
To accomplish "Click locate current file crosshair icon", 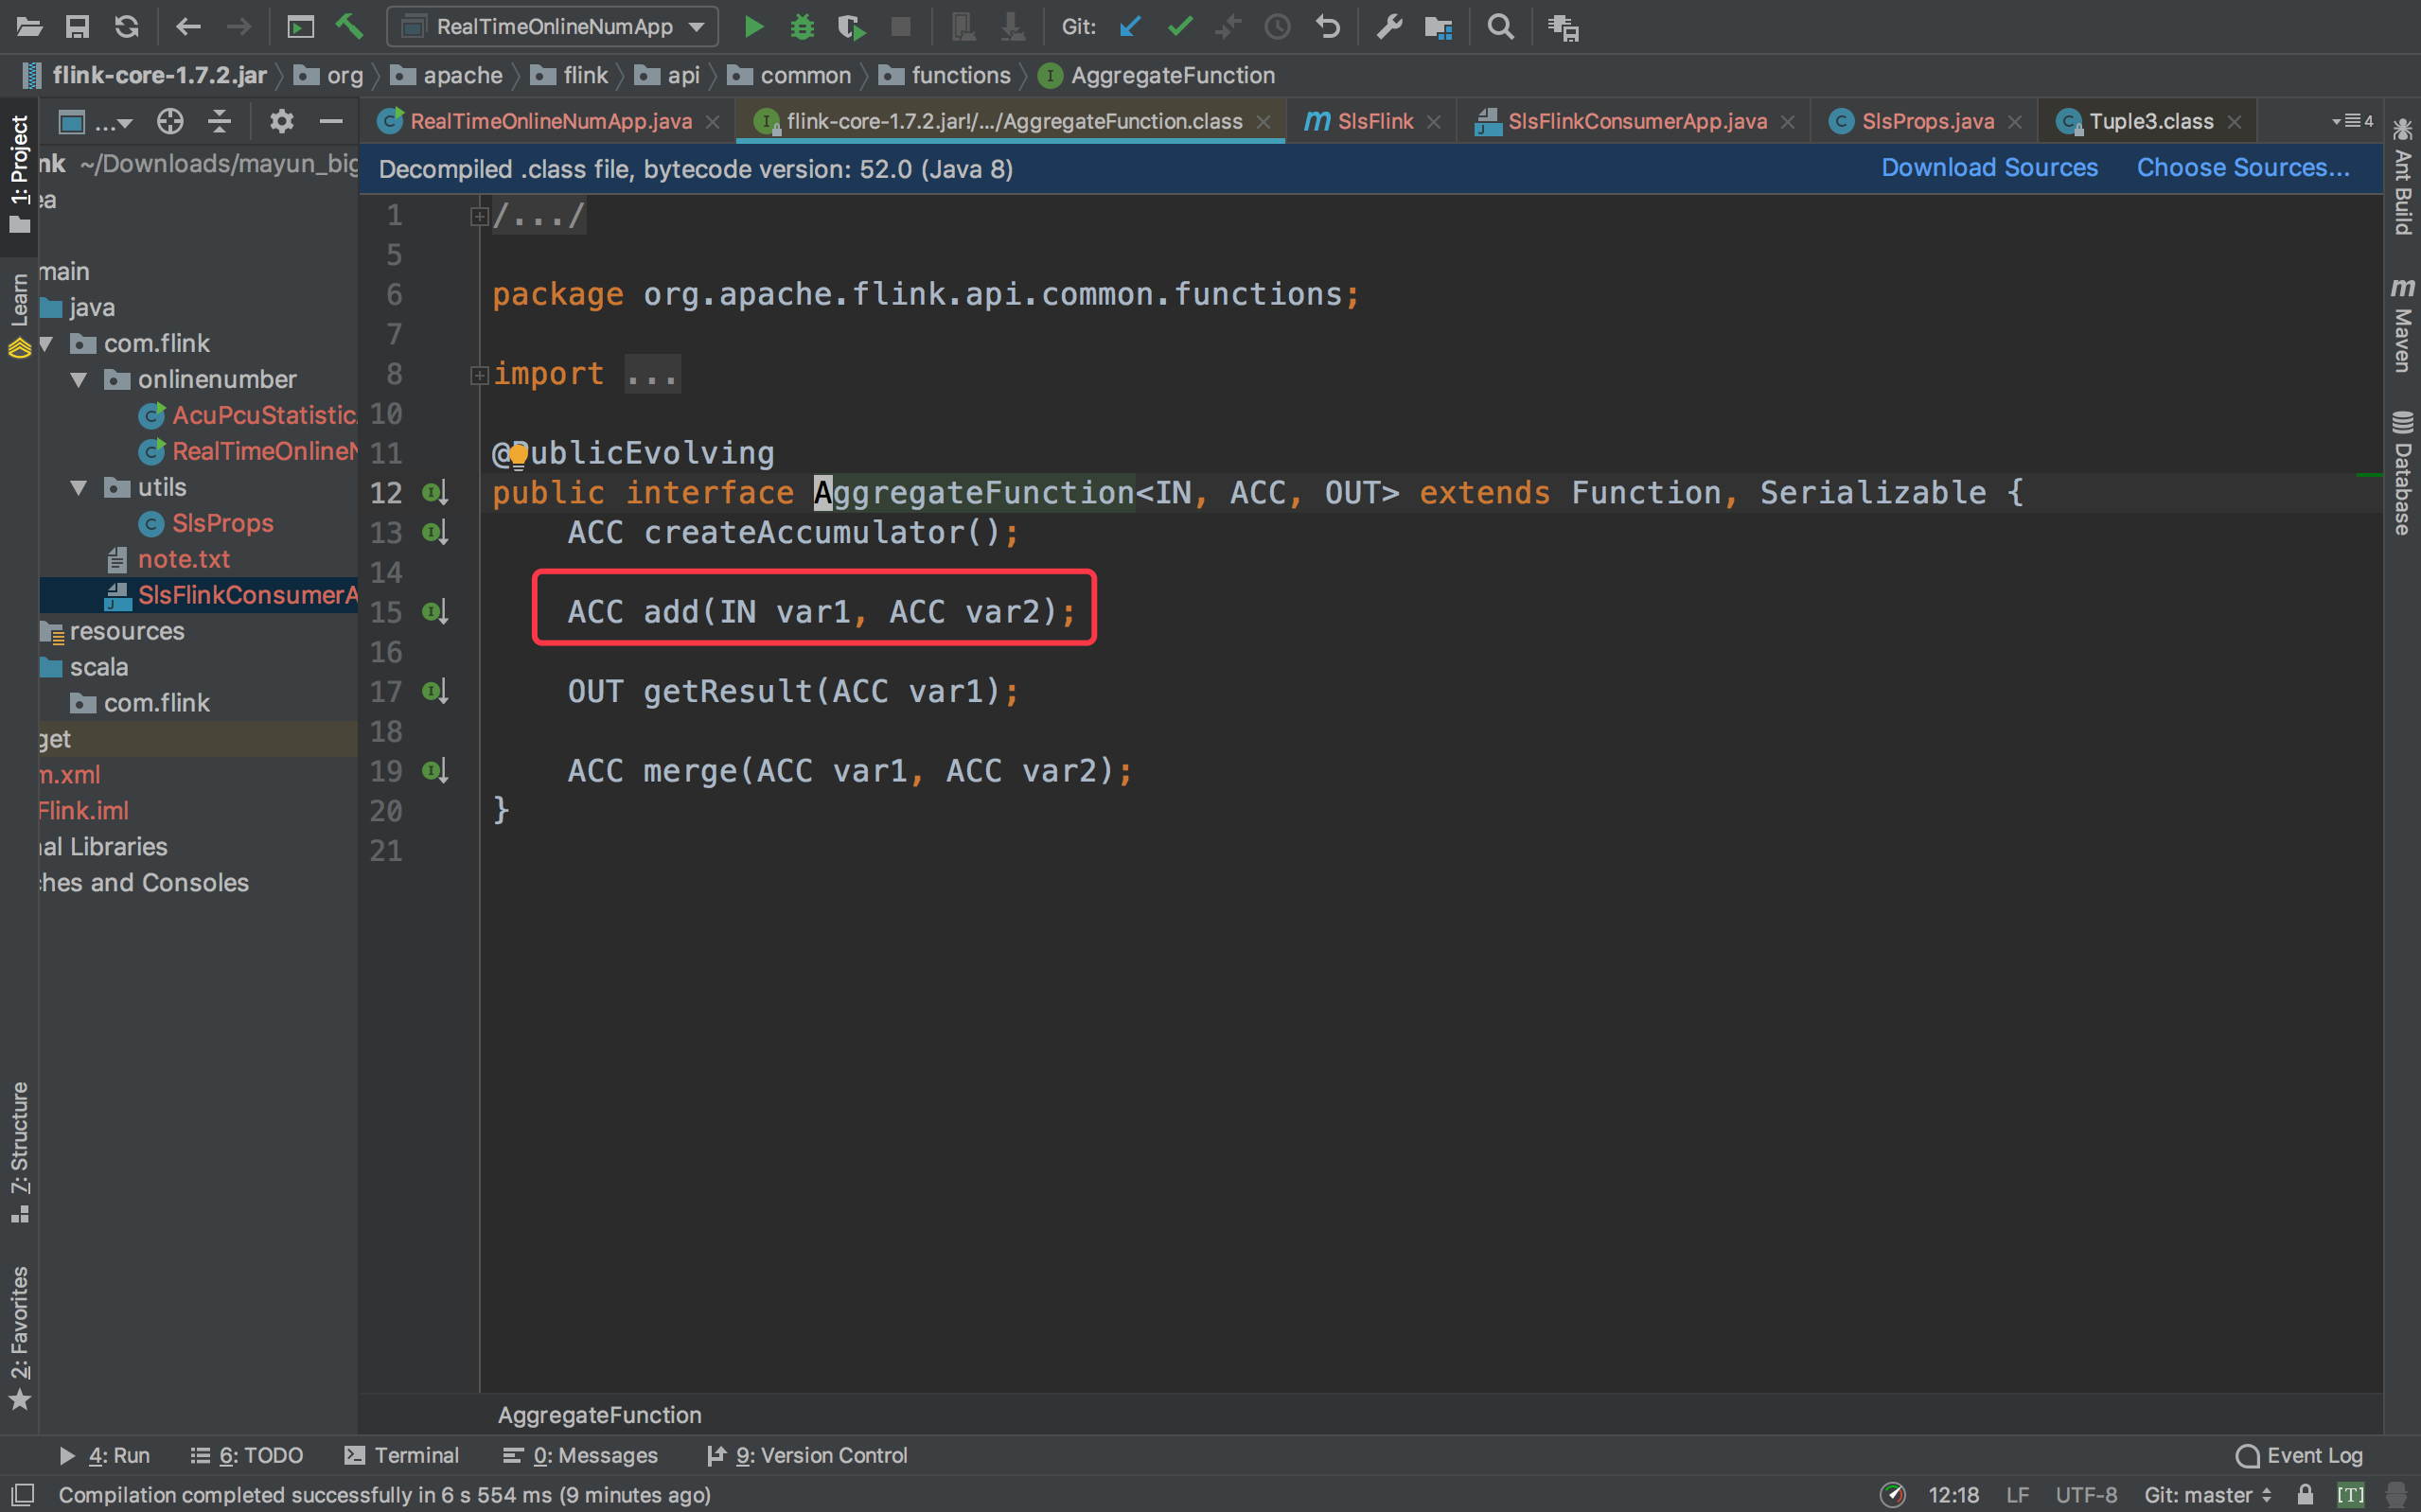I will (170, 122).
